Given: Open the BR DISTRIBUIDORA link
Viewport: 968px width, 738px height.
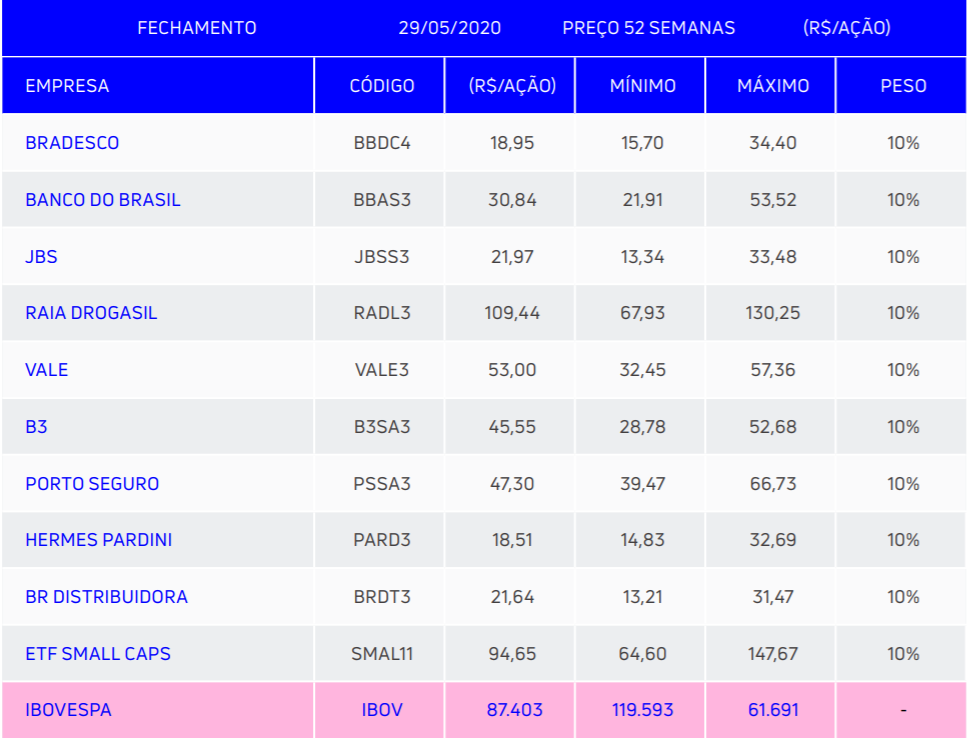Looking at the screenshot, I should (107, 596).
